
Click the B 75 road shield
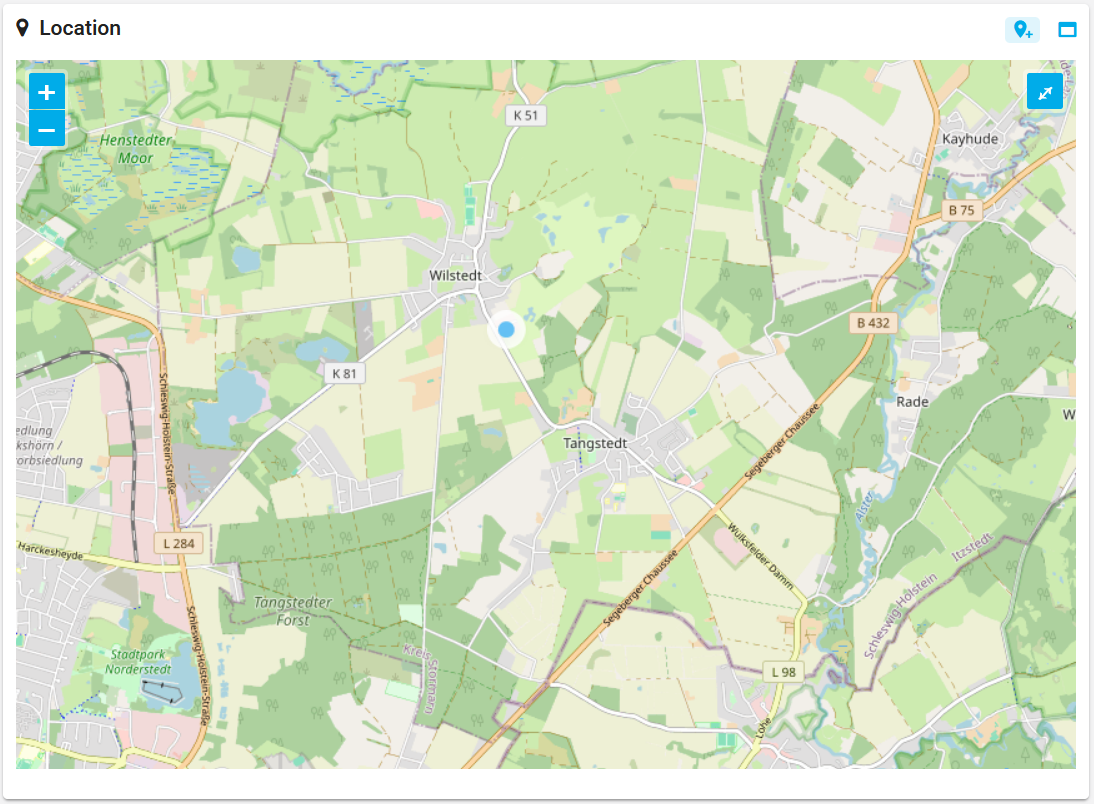(x=961, y=210)
